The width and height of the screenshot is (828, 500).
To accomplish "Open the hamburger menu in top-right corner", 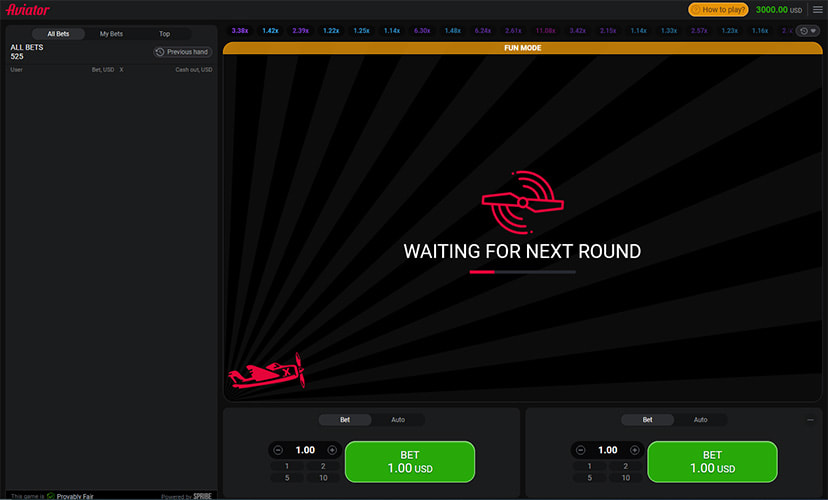I will click(817, 9).
